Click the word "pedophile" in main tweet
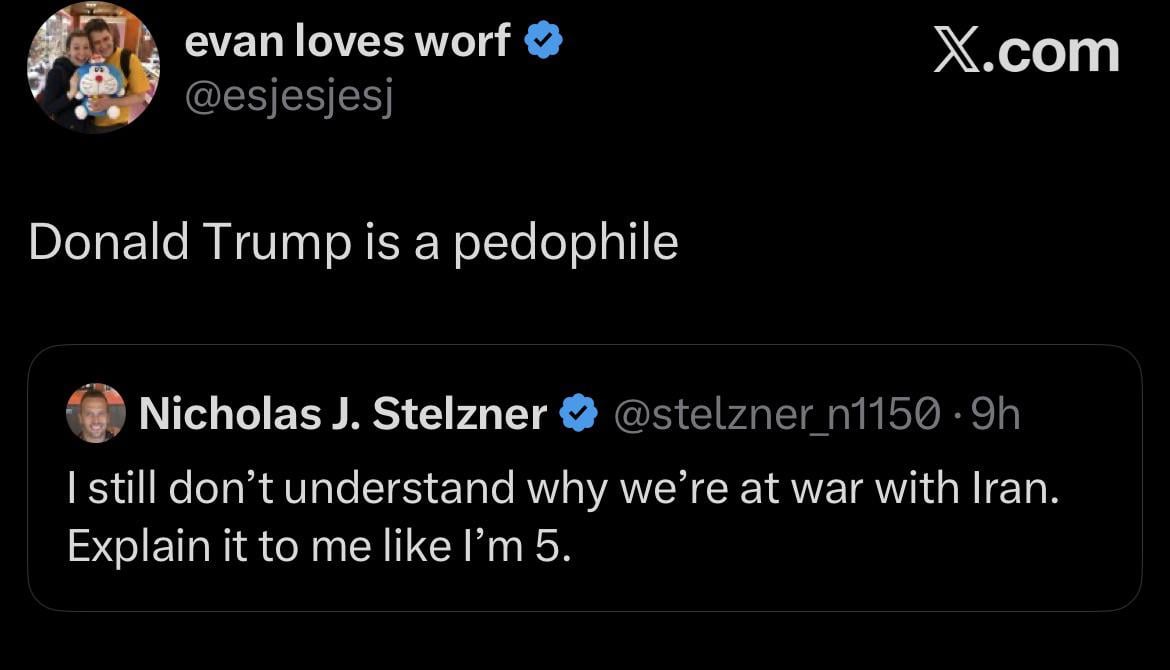Viewport: 1170px width, 670px height. coord(566,243)
